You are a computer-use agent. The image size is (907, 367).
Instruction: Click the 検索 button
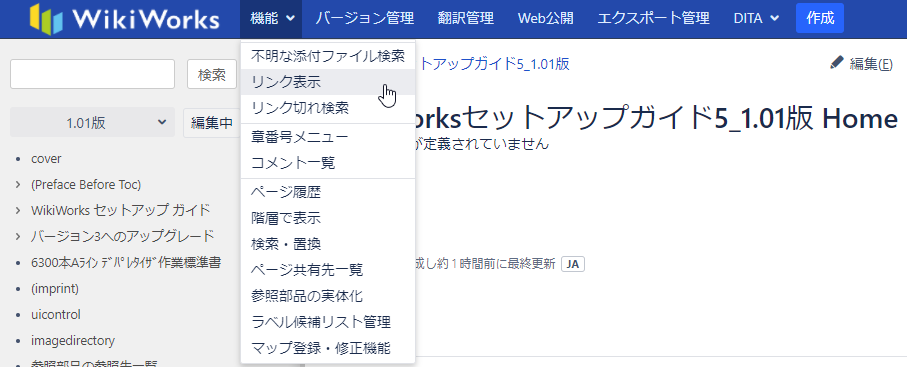pos(212,74)
